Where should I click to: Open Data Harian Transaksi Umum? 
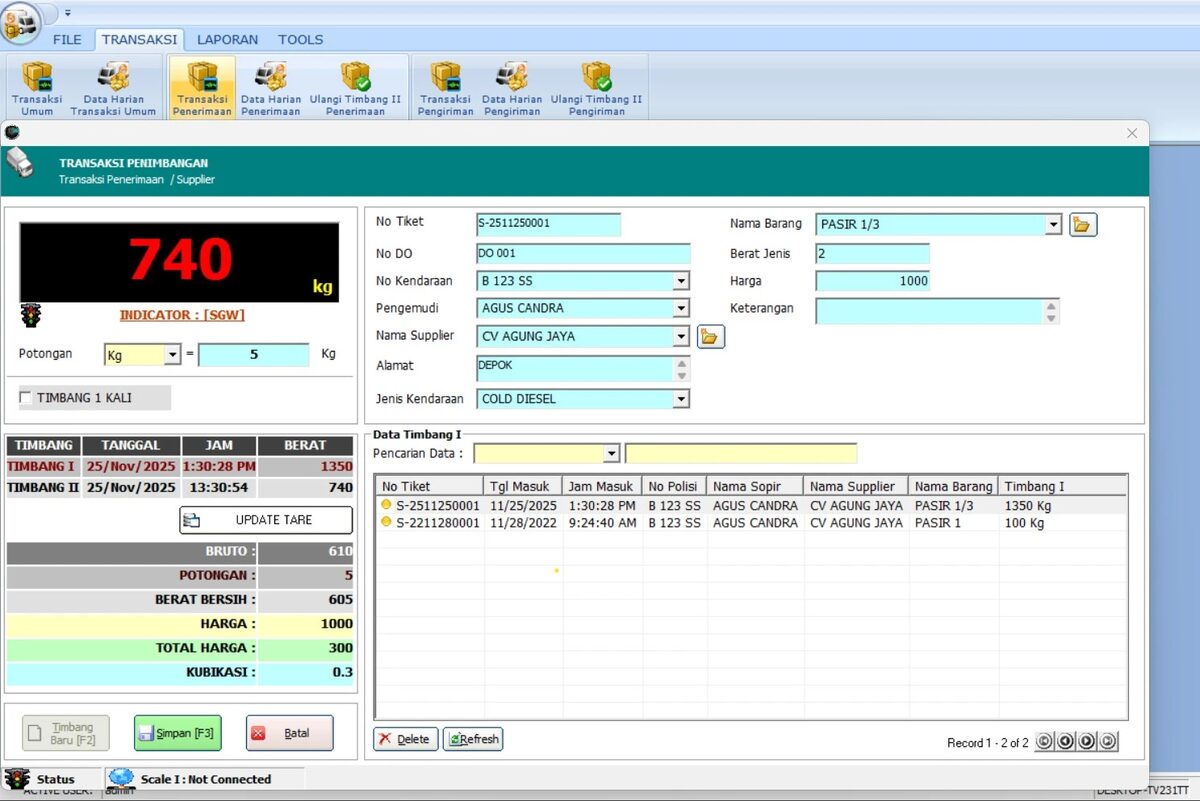click(113, 88)
